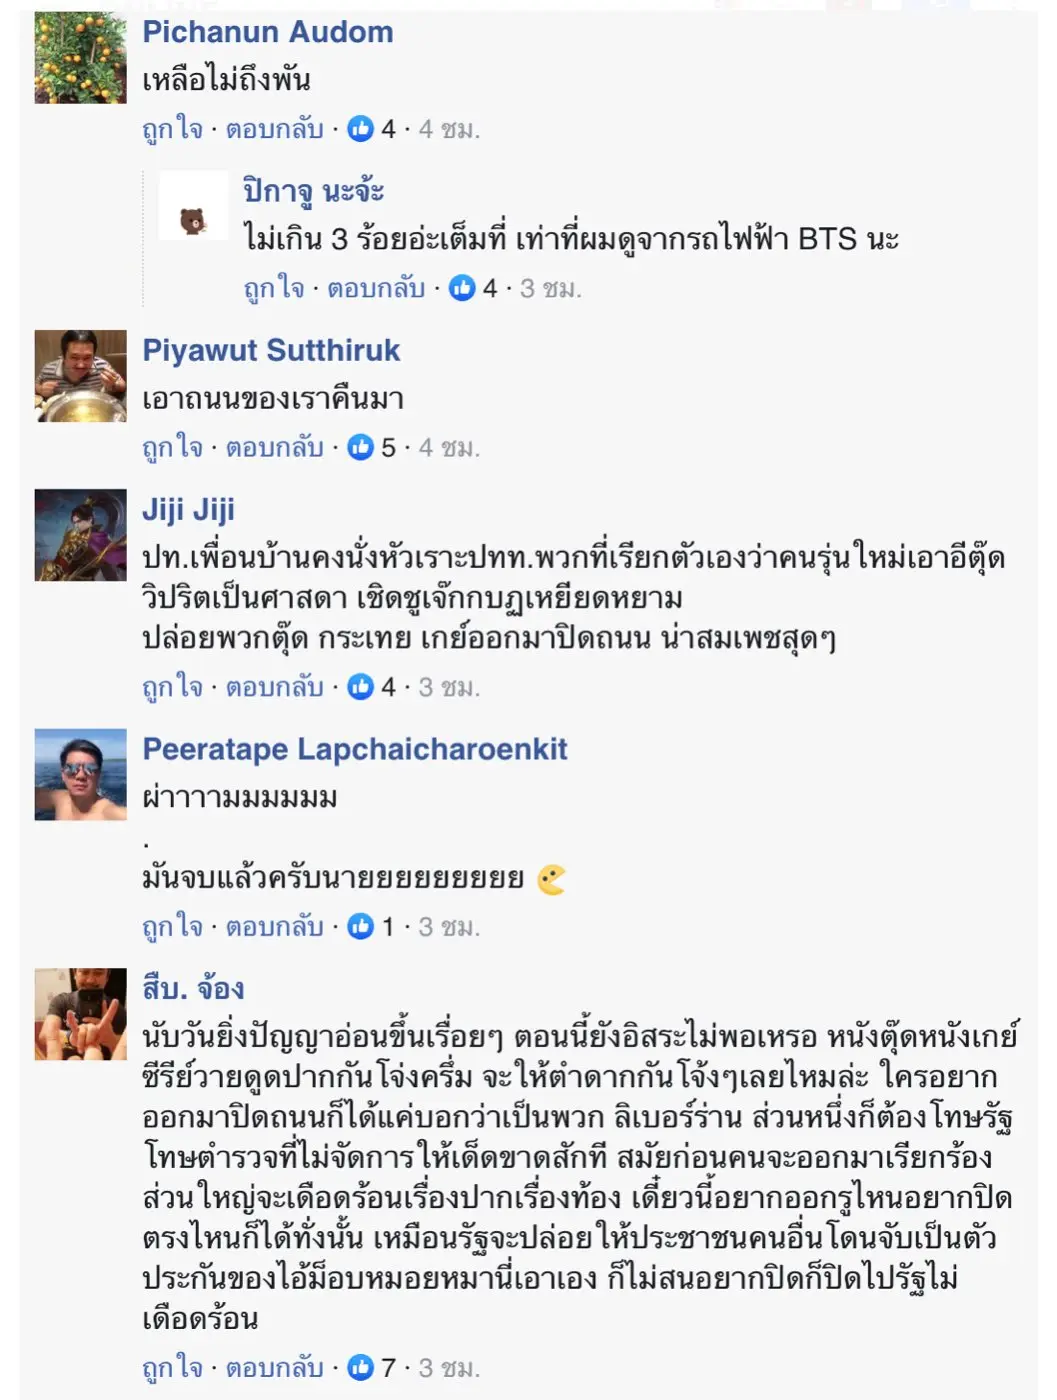
Task: Reply to ปิกาจู นะจ๊ะ's nested reply
Action: tap(376, 288)
